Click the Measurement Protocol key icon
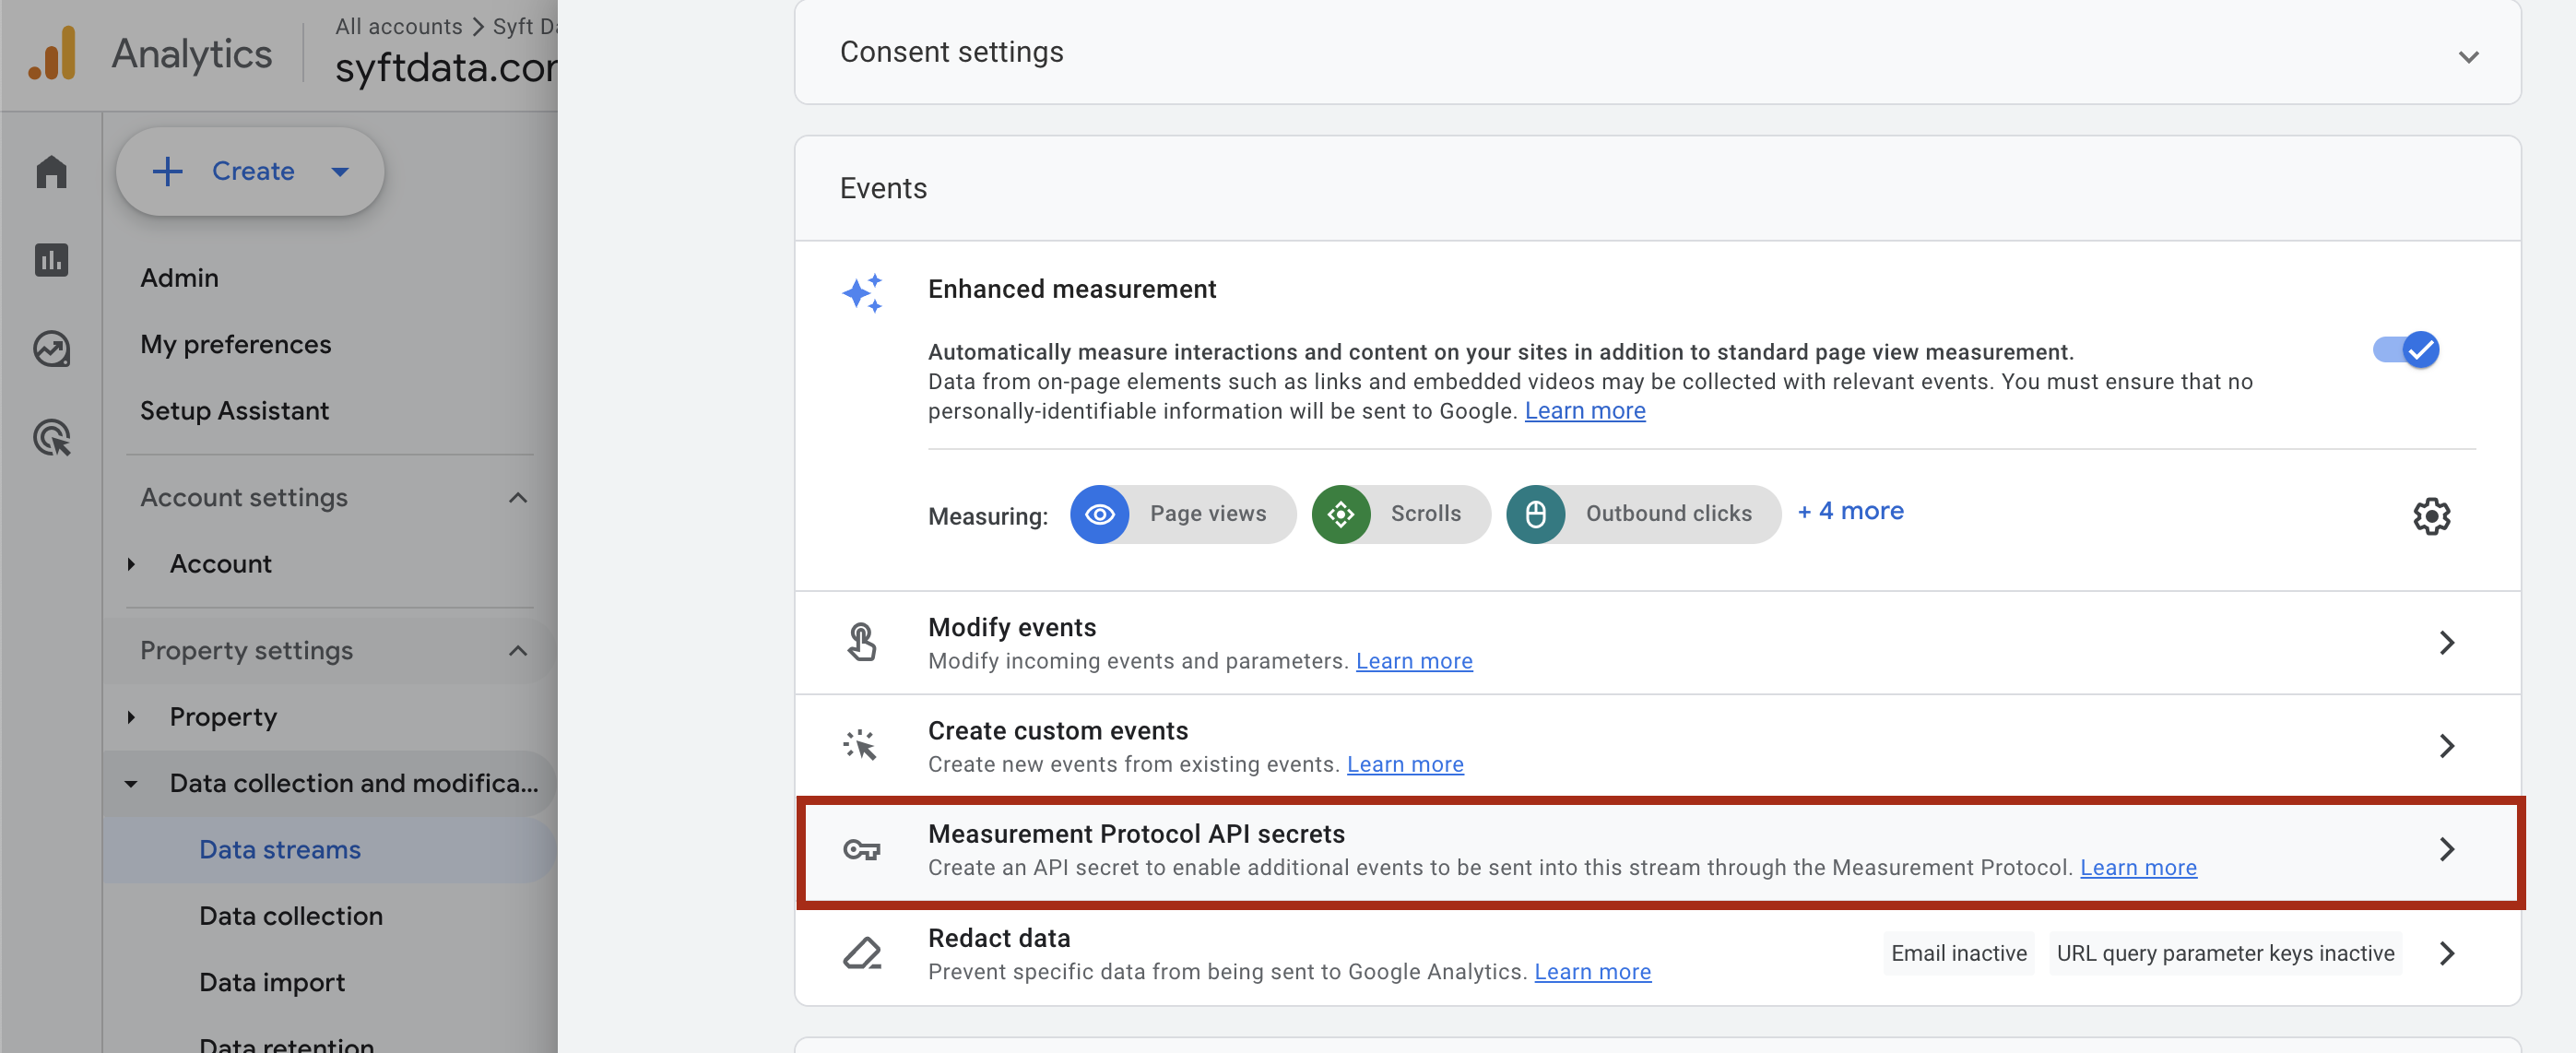 click(x=861, y=850)
